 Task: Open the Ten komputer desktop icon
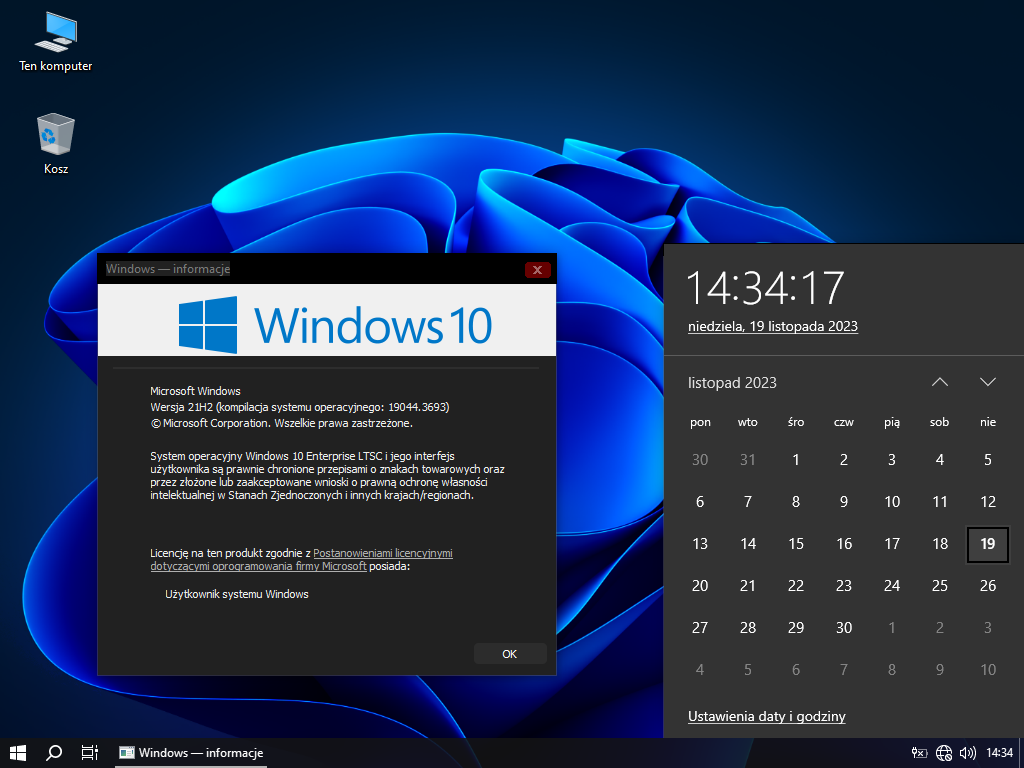point(56,40)
